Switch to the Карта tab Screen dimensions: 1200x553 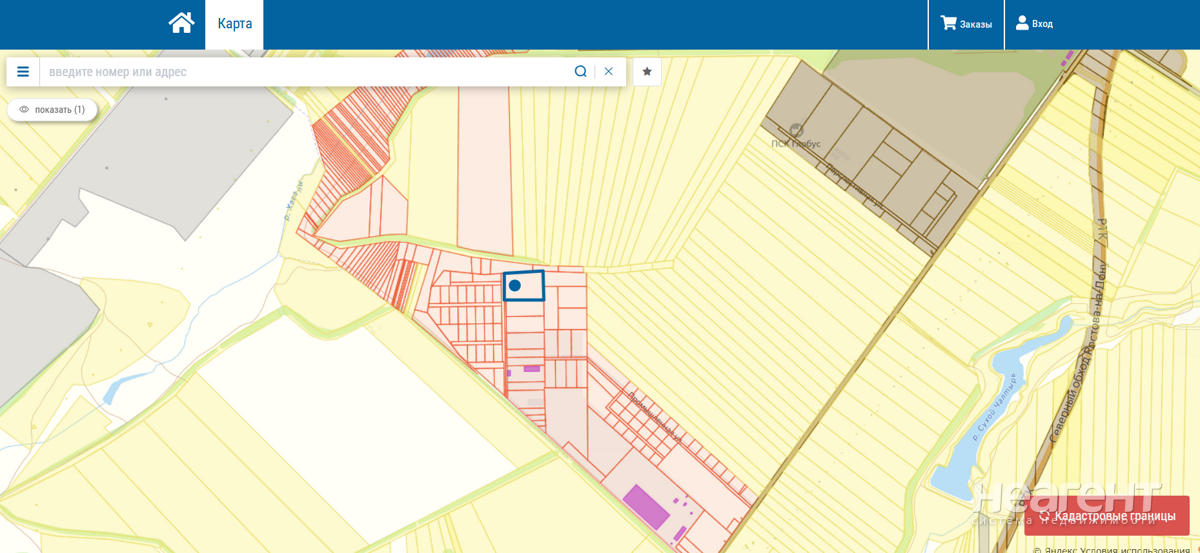coord(235,24)
